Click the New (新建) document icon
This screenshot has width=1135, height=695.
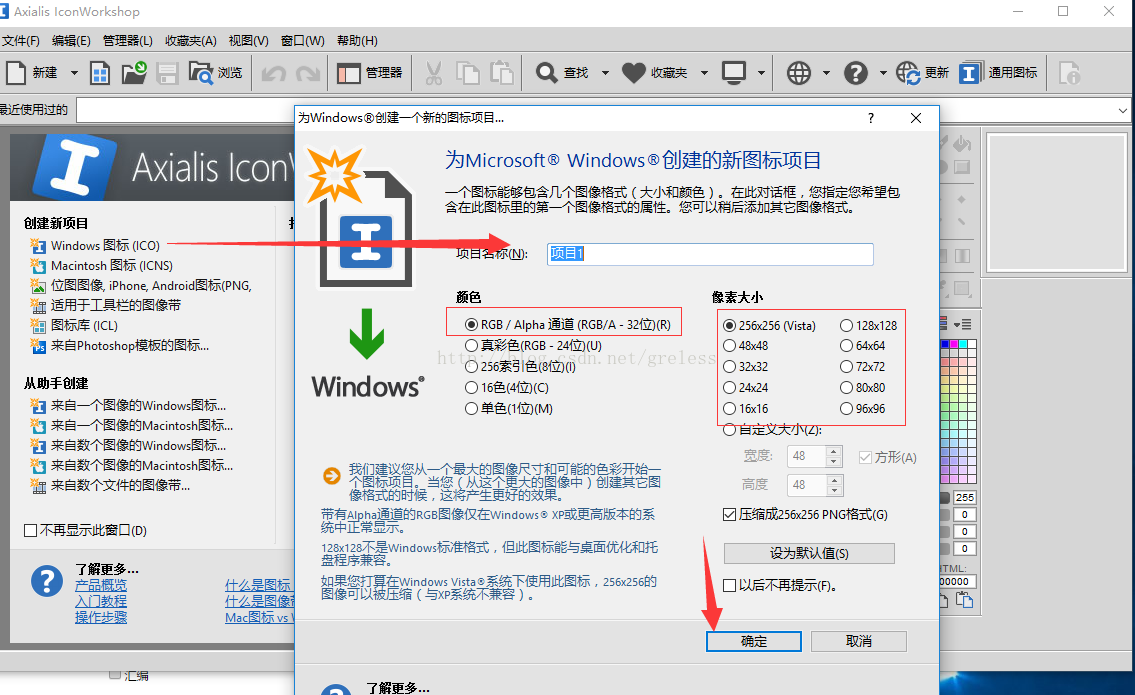click(x=16, y=72)
